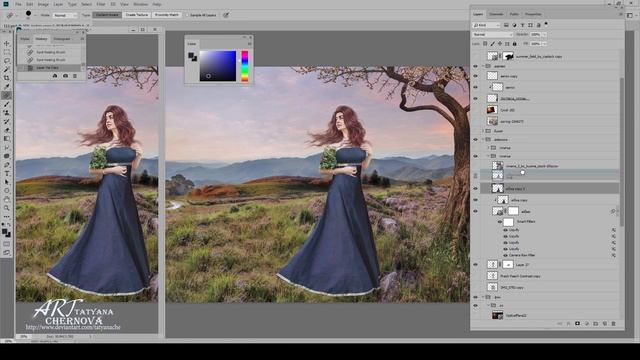Click the hue spectrum slider in Color panel
The image size is (640, 360).
point(244,66)
